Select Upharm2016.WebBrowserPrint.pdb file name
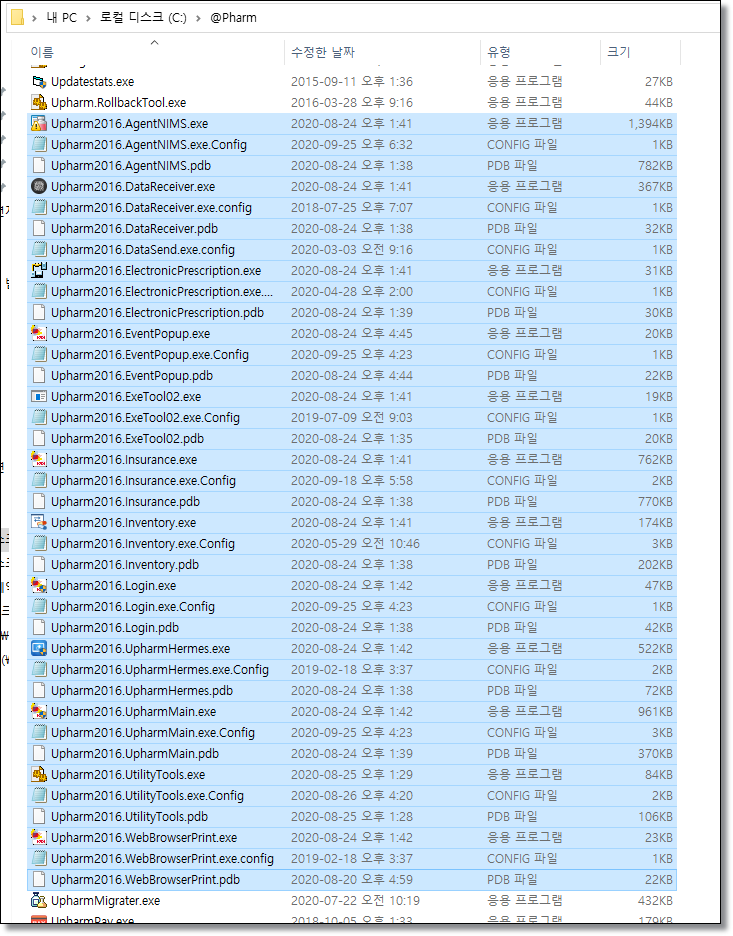Viewport: 733px width, 936px height. 144,880
